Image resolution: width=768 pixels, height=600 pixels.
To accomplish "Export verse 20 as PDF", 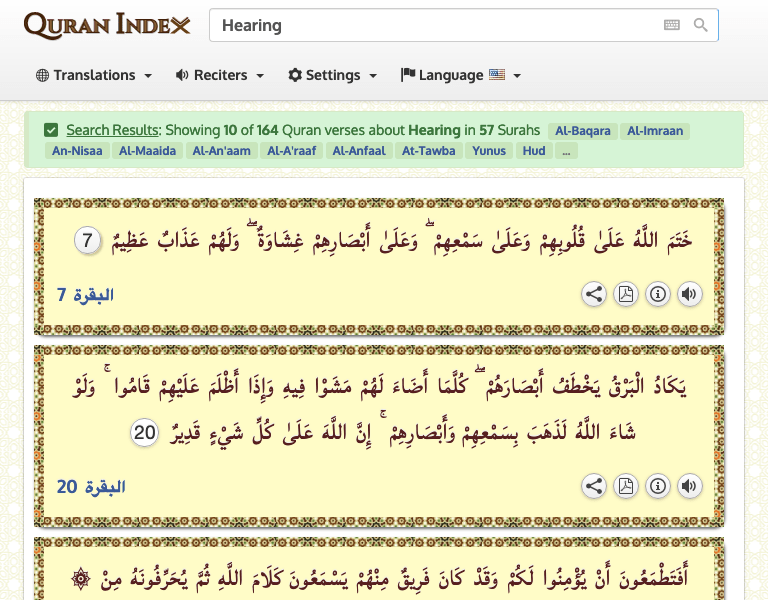I will (625, 486).
